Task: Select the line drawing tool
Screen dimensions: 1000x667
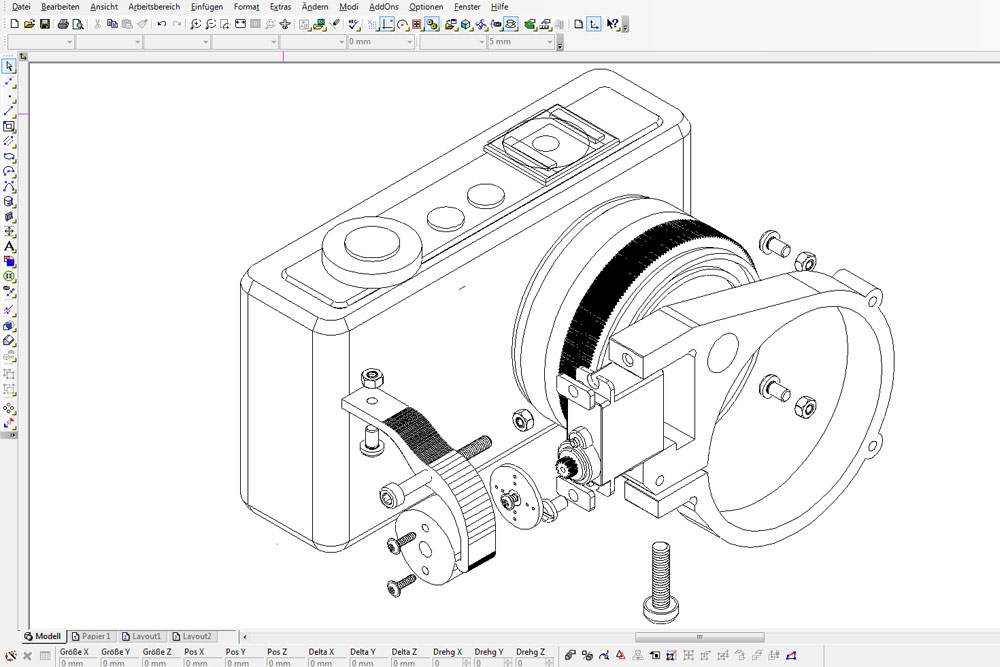Action: coord(9,112)
